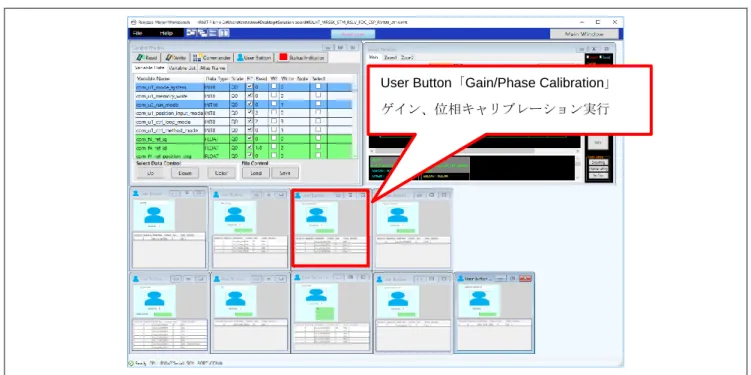Toggle R? checkbox for com_u1_mode_system

click(x=249, y=87)
